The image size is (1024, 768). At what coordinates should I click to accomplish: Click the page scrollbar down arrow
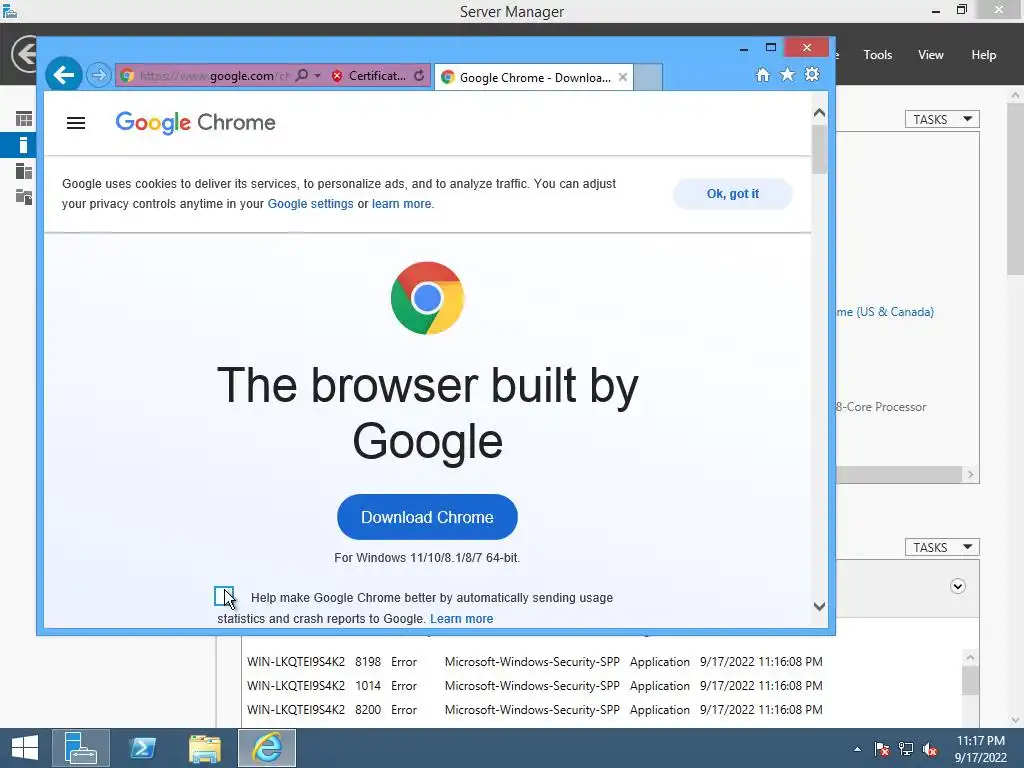coord(820,607)
